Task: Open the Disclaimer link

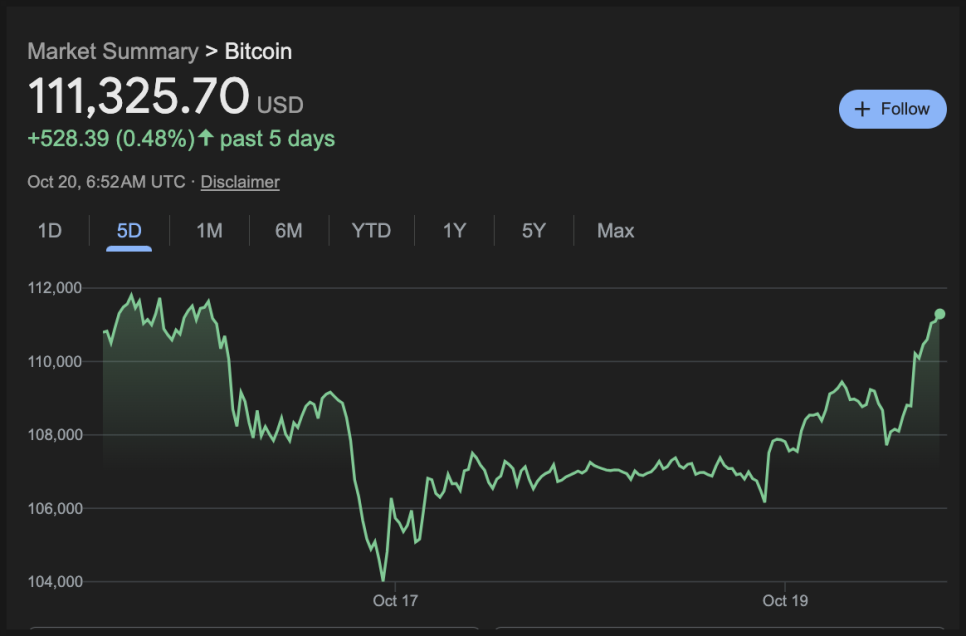Action: coord(240,182)
